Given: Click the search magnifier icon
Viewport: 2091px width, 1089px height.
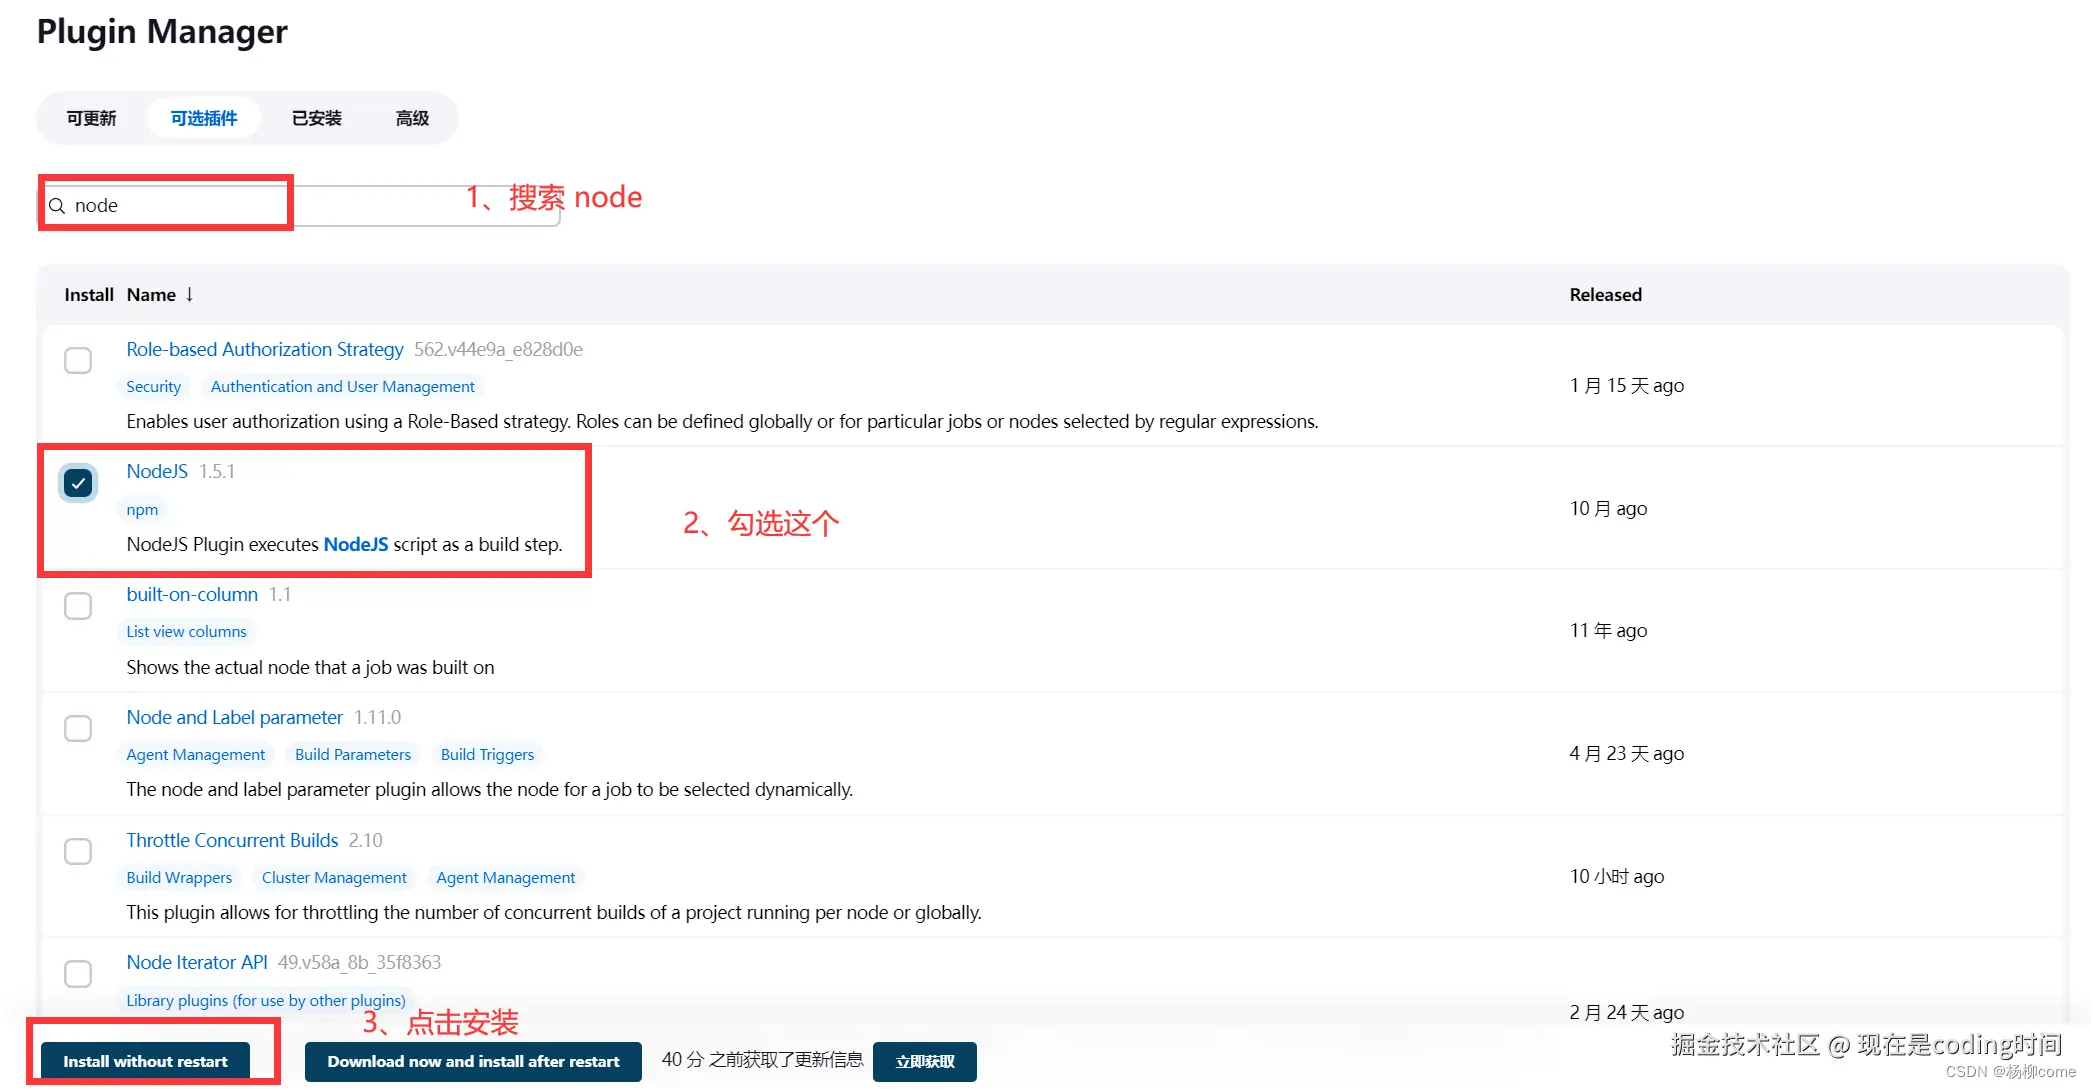Looking at the screenshot, I should click(57, 206).
